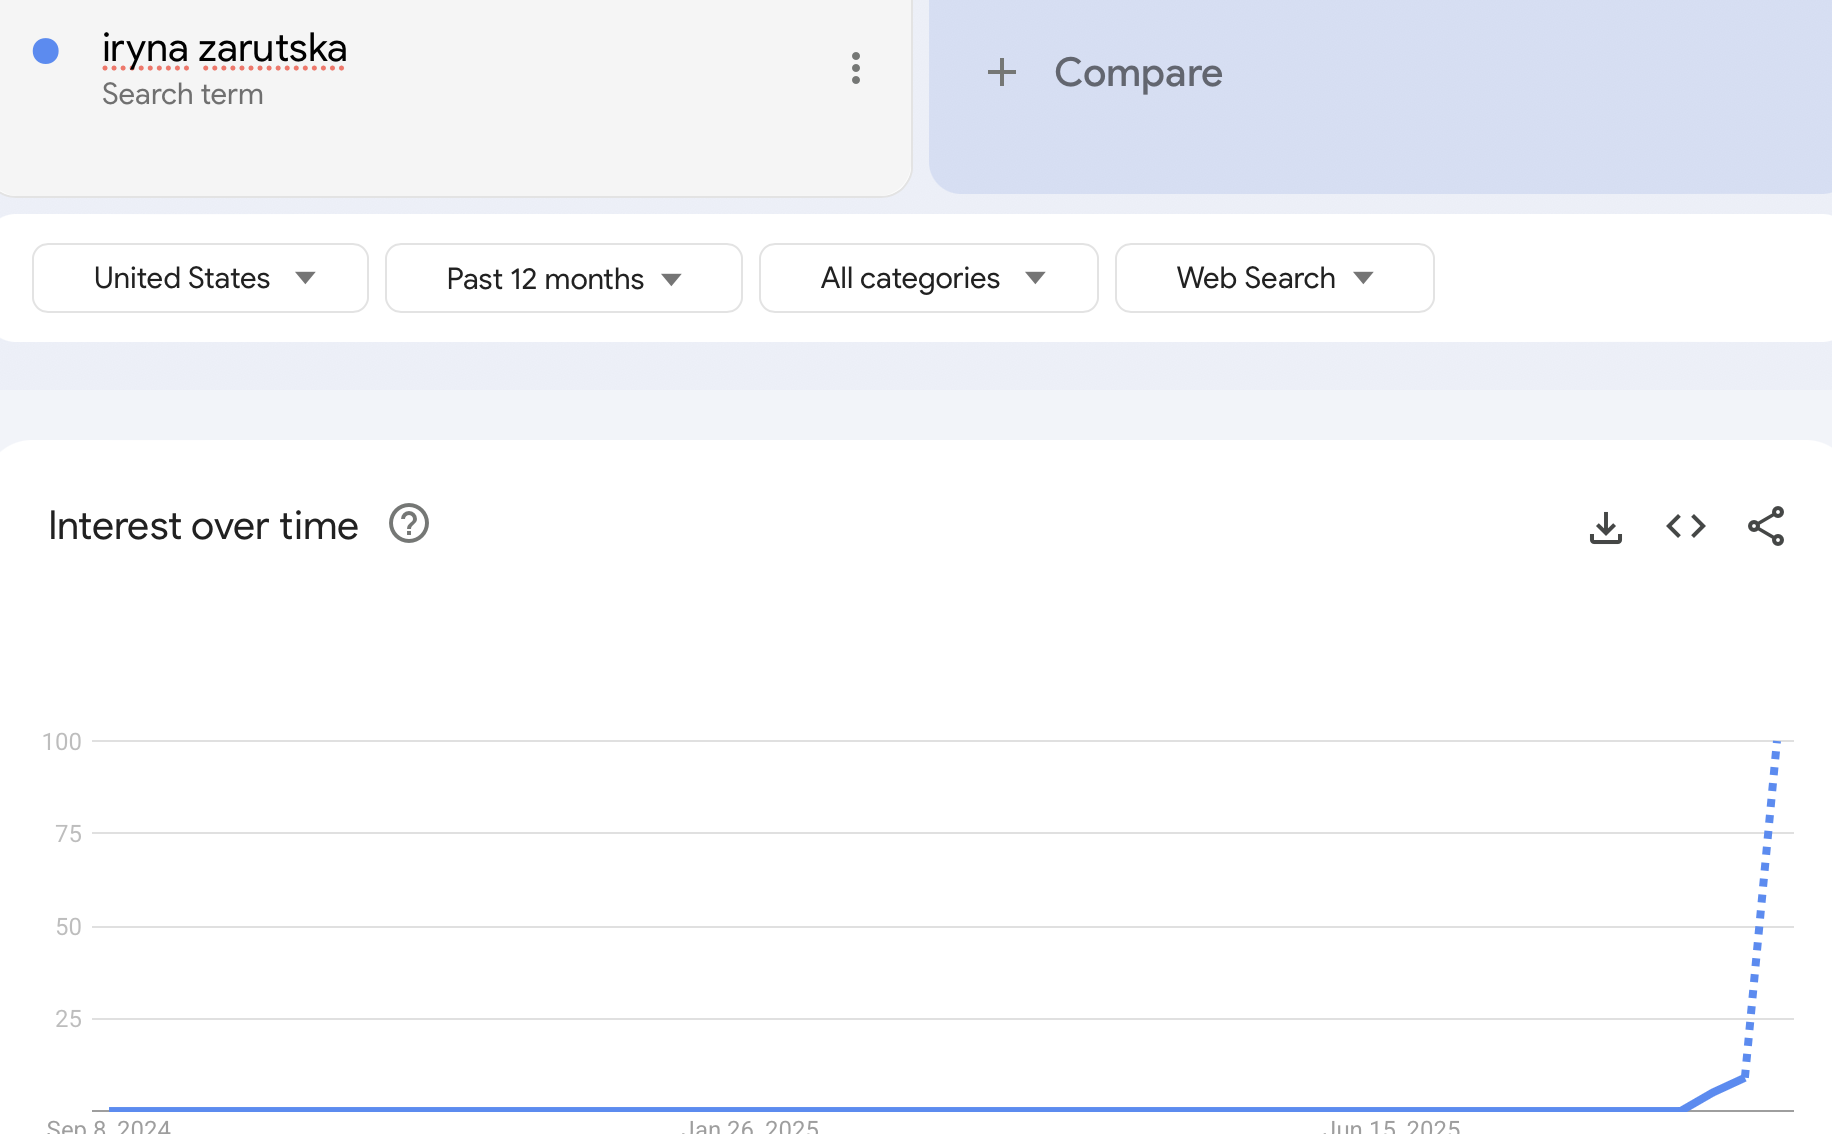Select the Sep 8, 2024 axis date
The image size is (1832, 1134).
click(x=109, y=1126)
